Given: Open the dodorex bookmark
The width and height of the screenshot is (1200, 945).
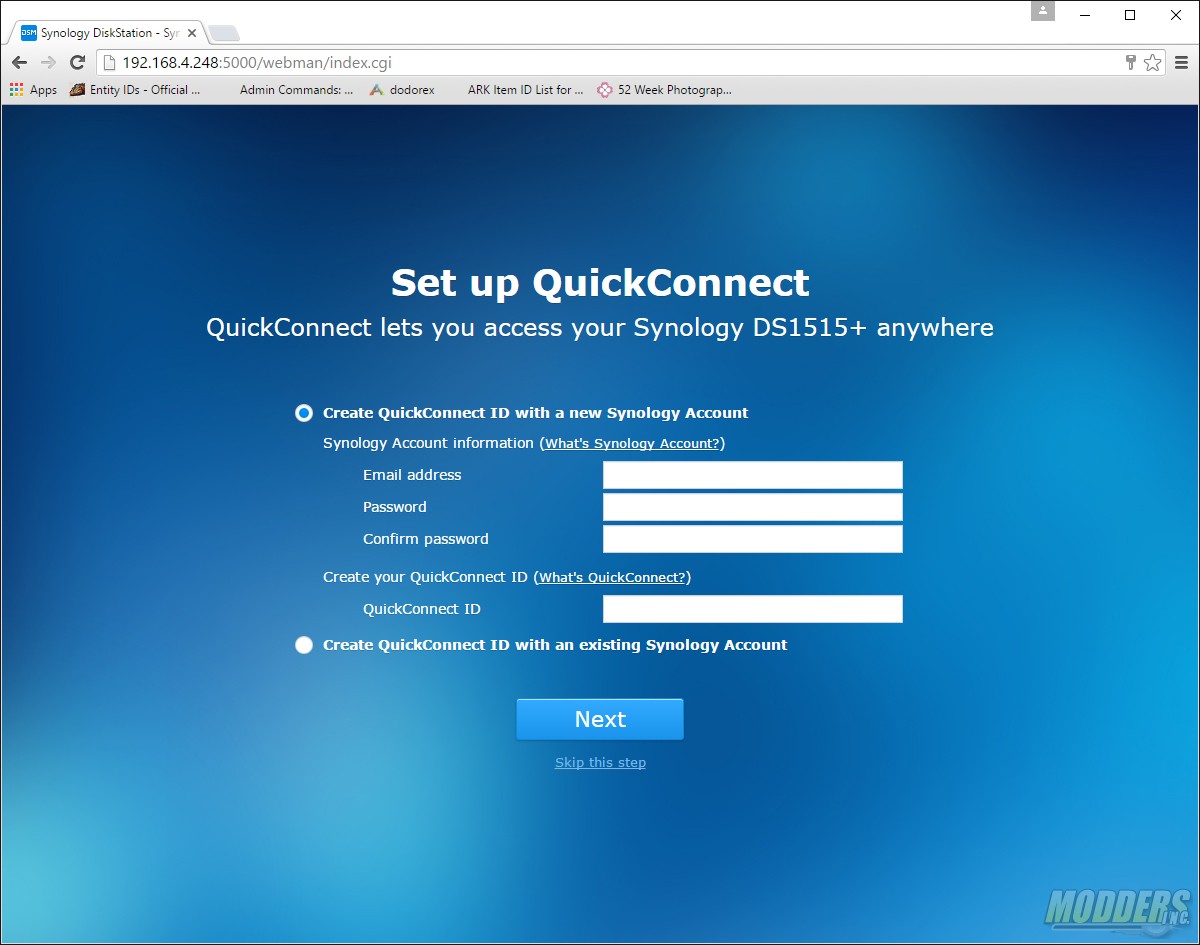Looking at the screenshot, I should pyautogui.click(x=402, y=90).
